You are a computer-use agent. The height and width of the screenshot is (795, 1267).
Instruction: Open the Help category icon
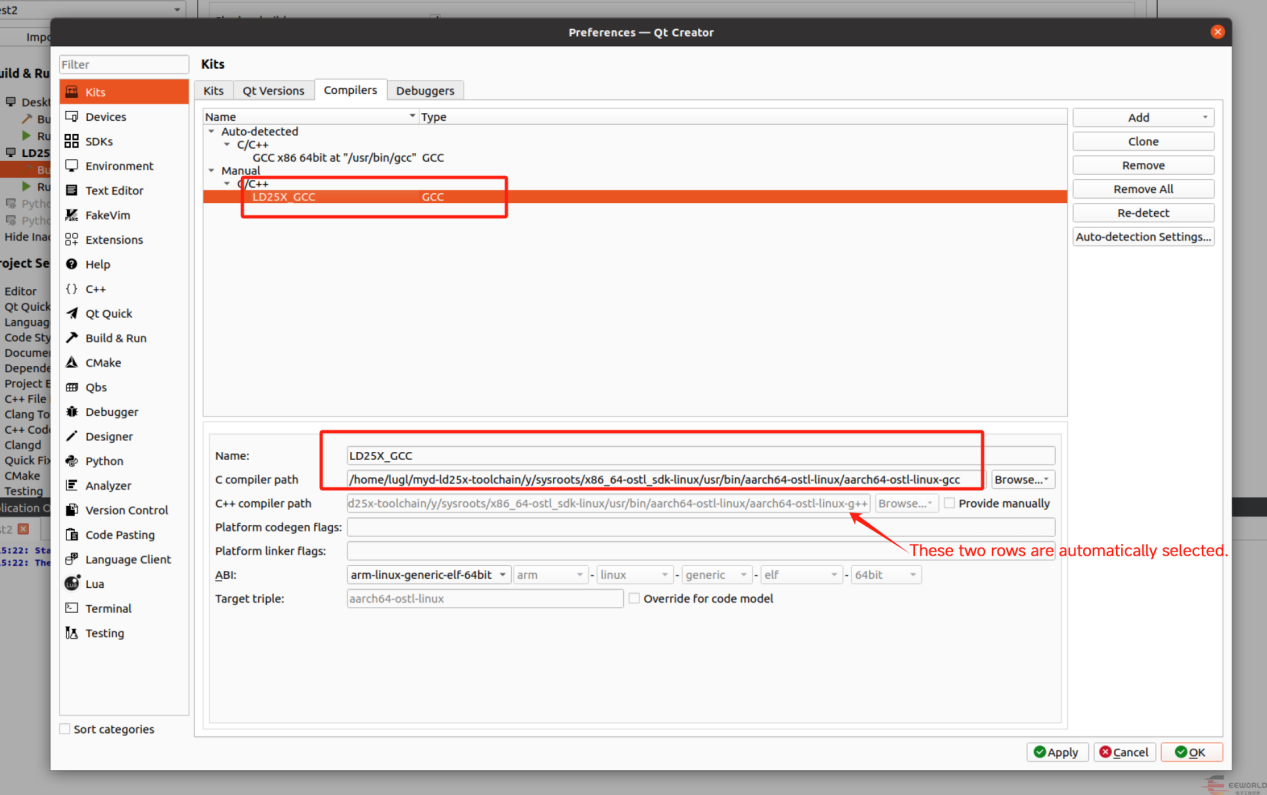72,264
